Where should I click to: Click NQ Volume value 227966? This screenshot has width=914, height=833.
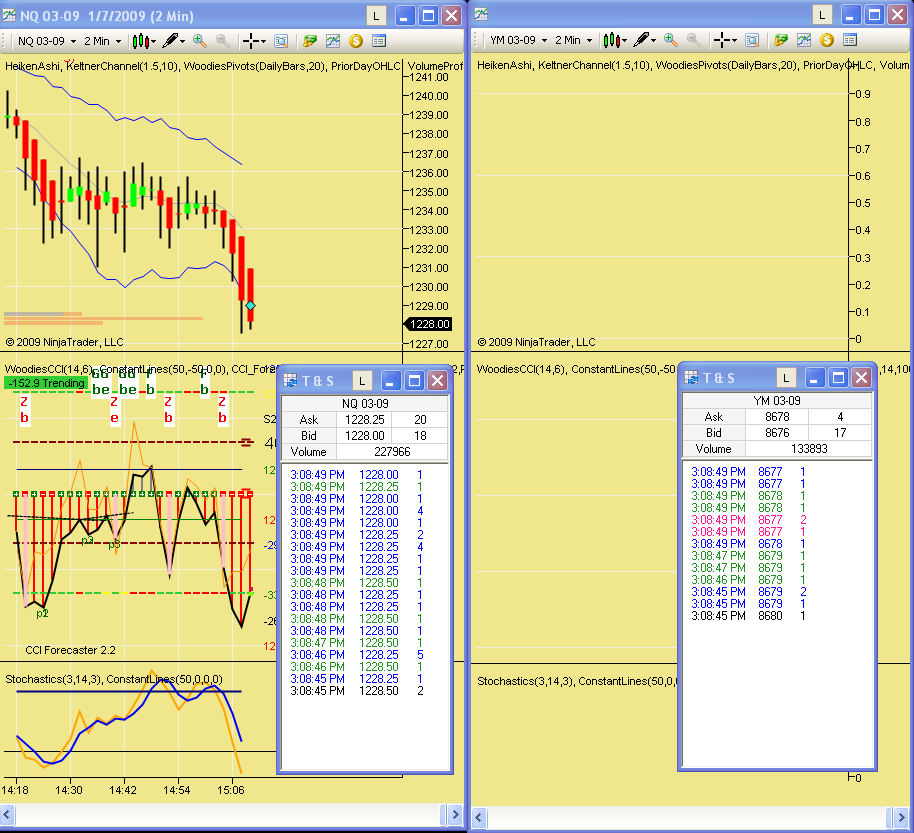(x=392, y=452)
